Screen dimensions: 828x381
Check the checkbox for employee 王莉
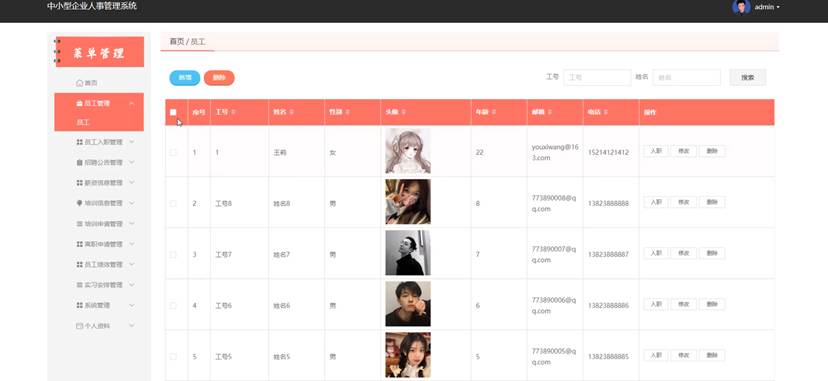click(173, 152)
